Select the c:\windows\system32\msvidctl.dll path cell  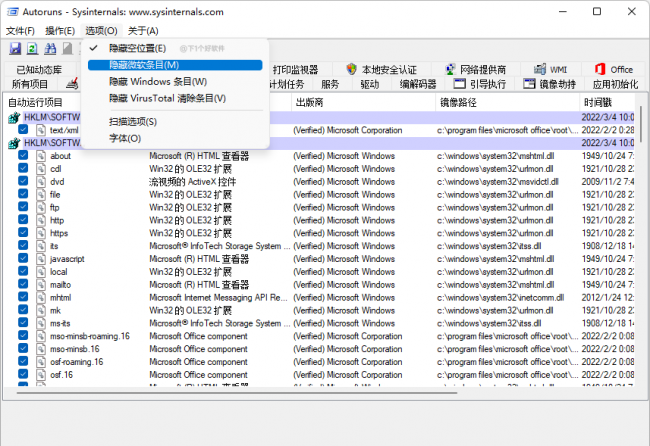click(x=497, y=182)
